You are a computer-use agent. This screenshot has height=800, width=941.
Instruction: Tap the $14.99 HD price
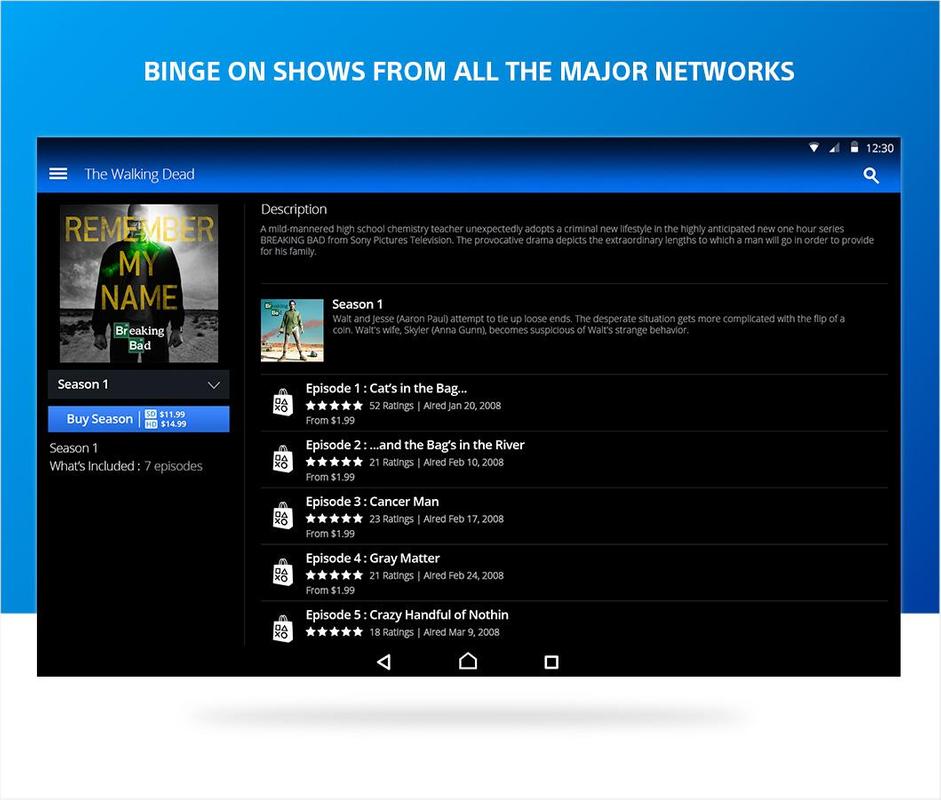click(173, 424)
